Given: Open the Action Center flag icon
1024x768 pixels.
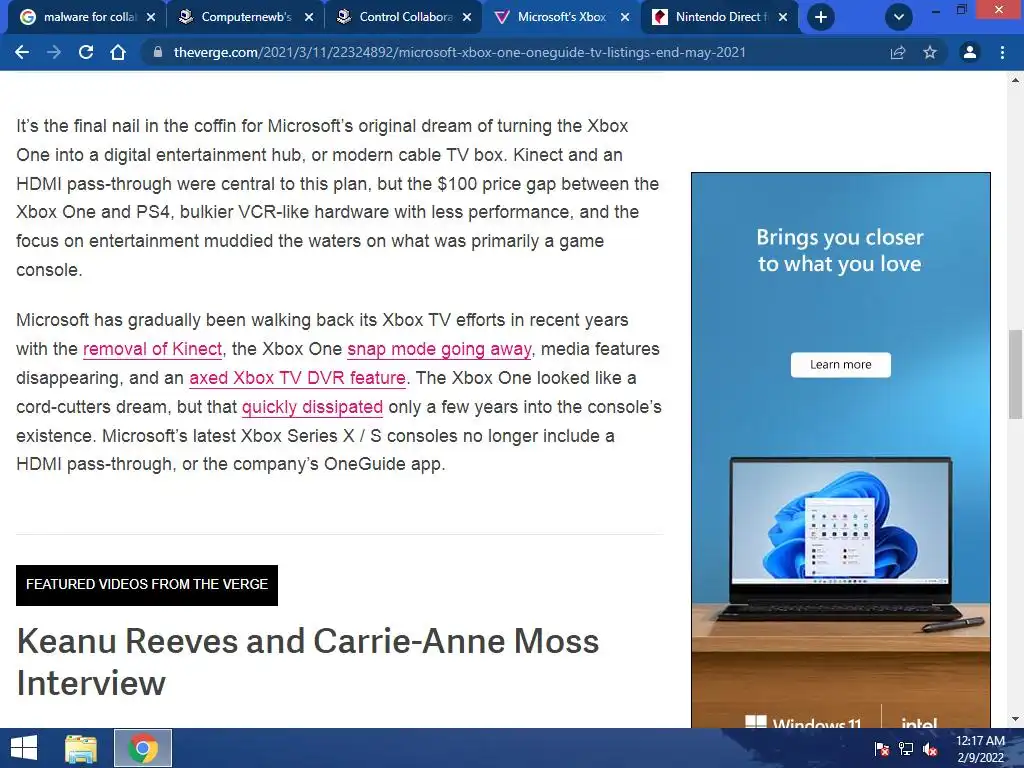Looking at the screenshot, I should pos(882,749).
